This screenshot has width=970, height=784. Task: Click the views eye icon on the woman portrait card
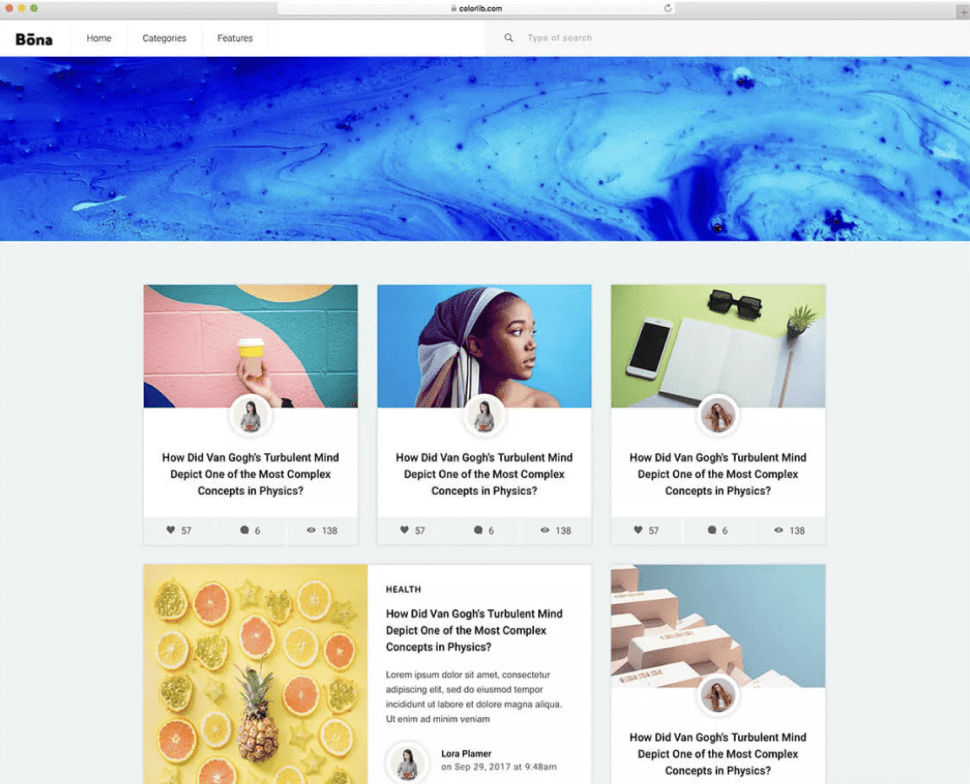(545, 530)
